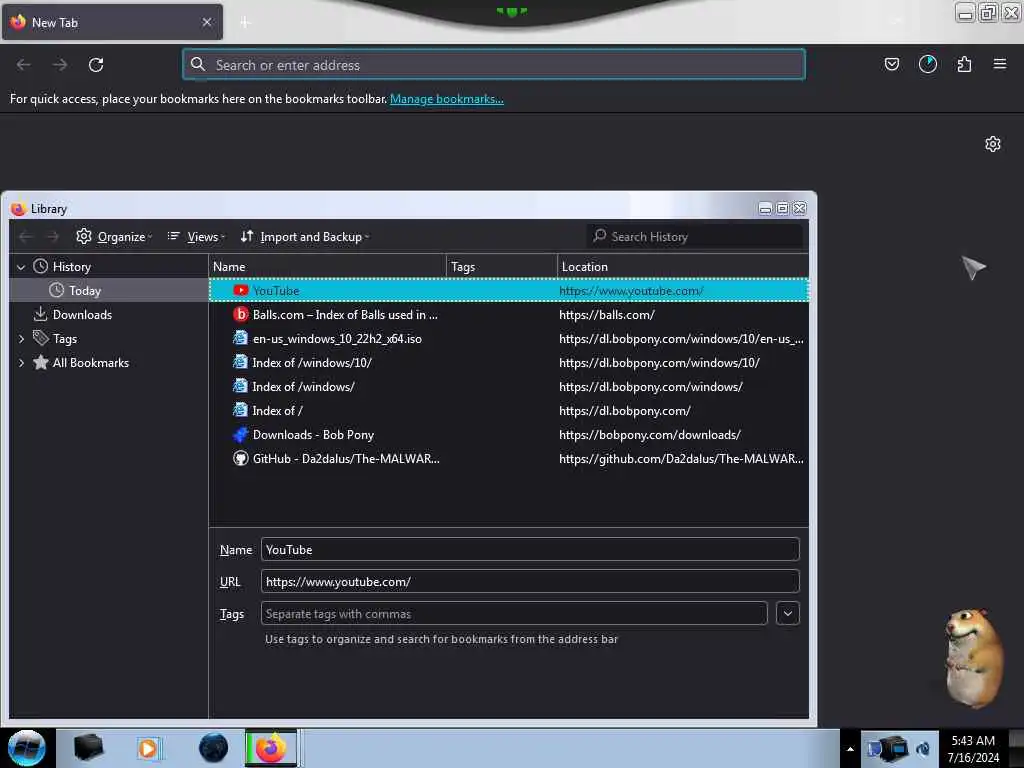Click the Firefox taskbar icon
Screen dimensions: 1024x768
tap(271, 748)
